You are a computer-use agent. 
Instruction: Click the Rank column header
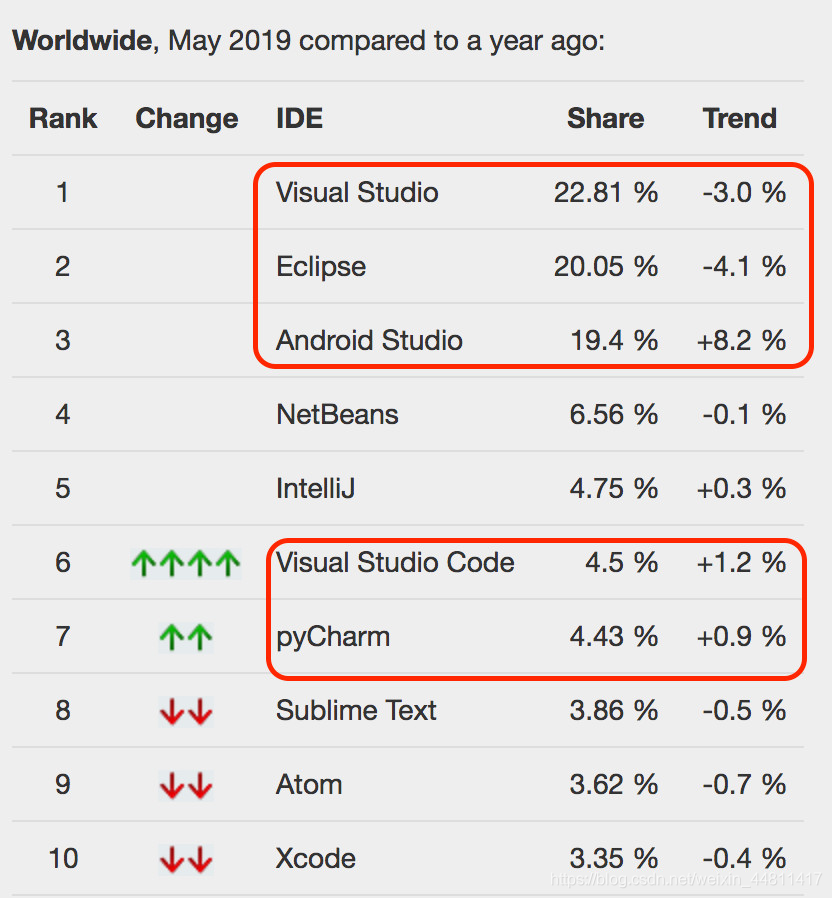pos(63,119)
